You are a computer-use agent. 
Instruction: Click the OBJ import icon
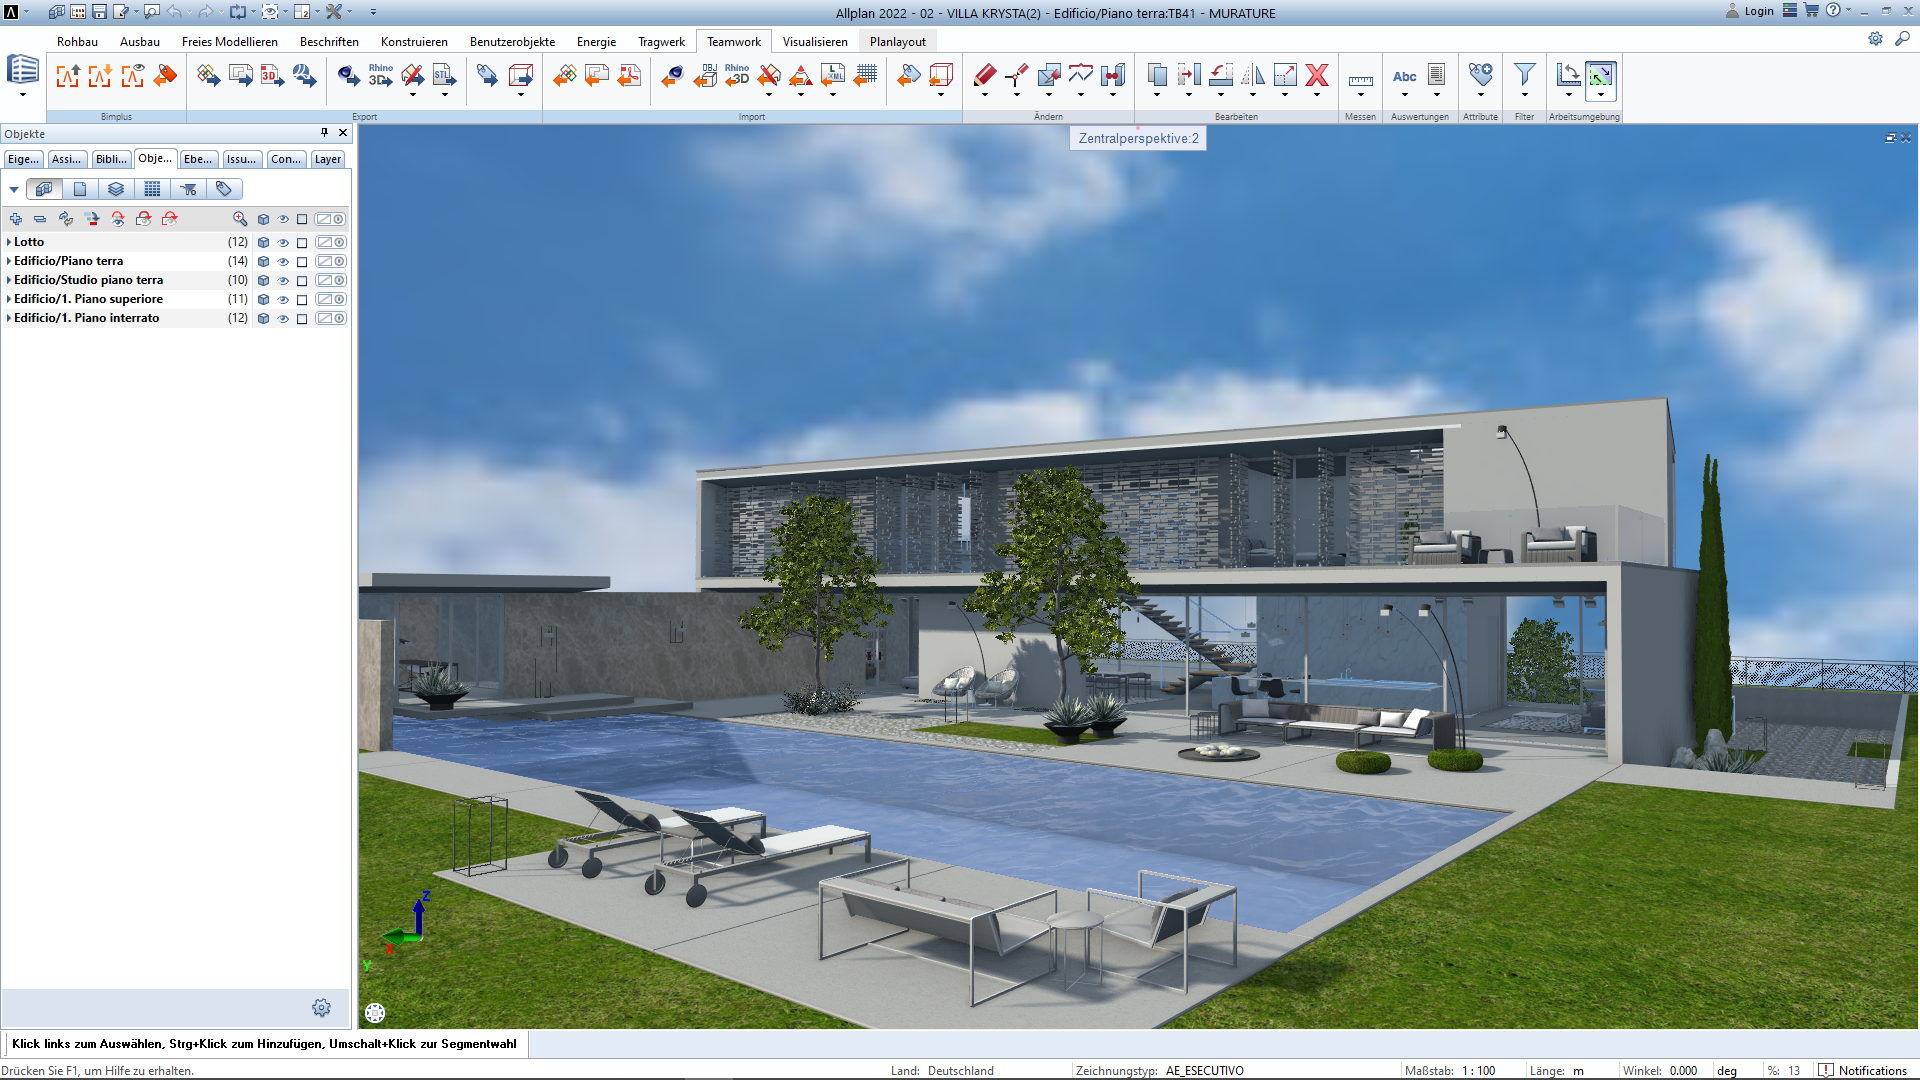coord(705,75)
